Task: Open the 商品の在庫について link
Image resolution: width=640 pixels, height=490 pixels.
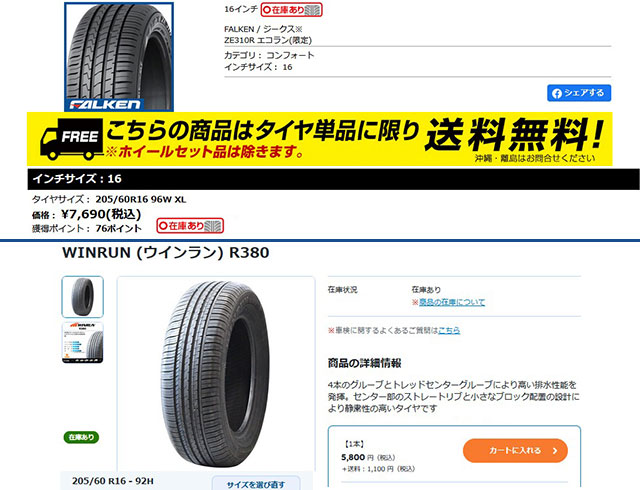Action: pyautogui.click(x=452, y=302)
